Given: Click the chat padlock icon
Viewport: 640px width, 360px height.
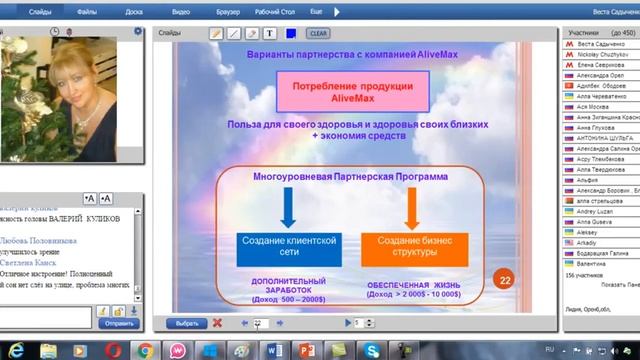Looking at the screenshot, I should 118,311.
